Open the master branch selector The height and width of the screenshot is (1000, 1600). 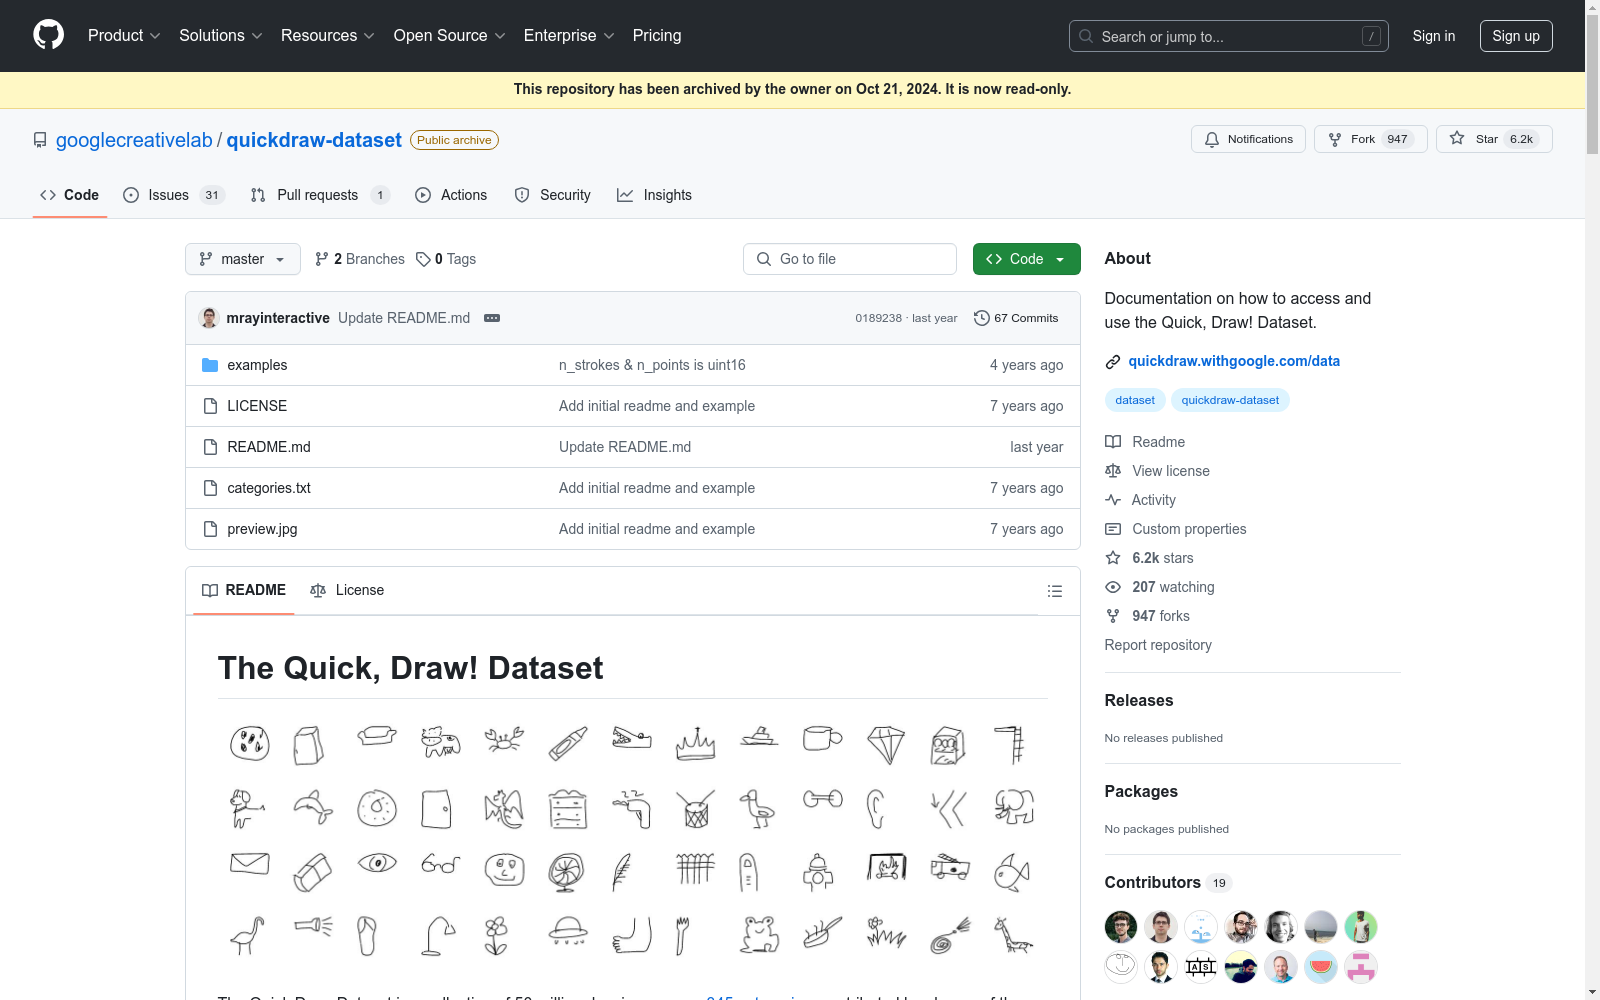(243, 259)
